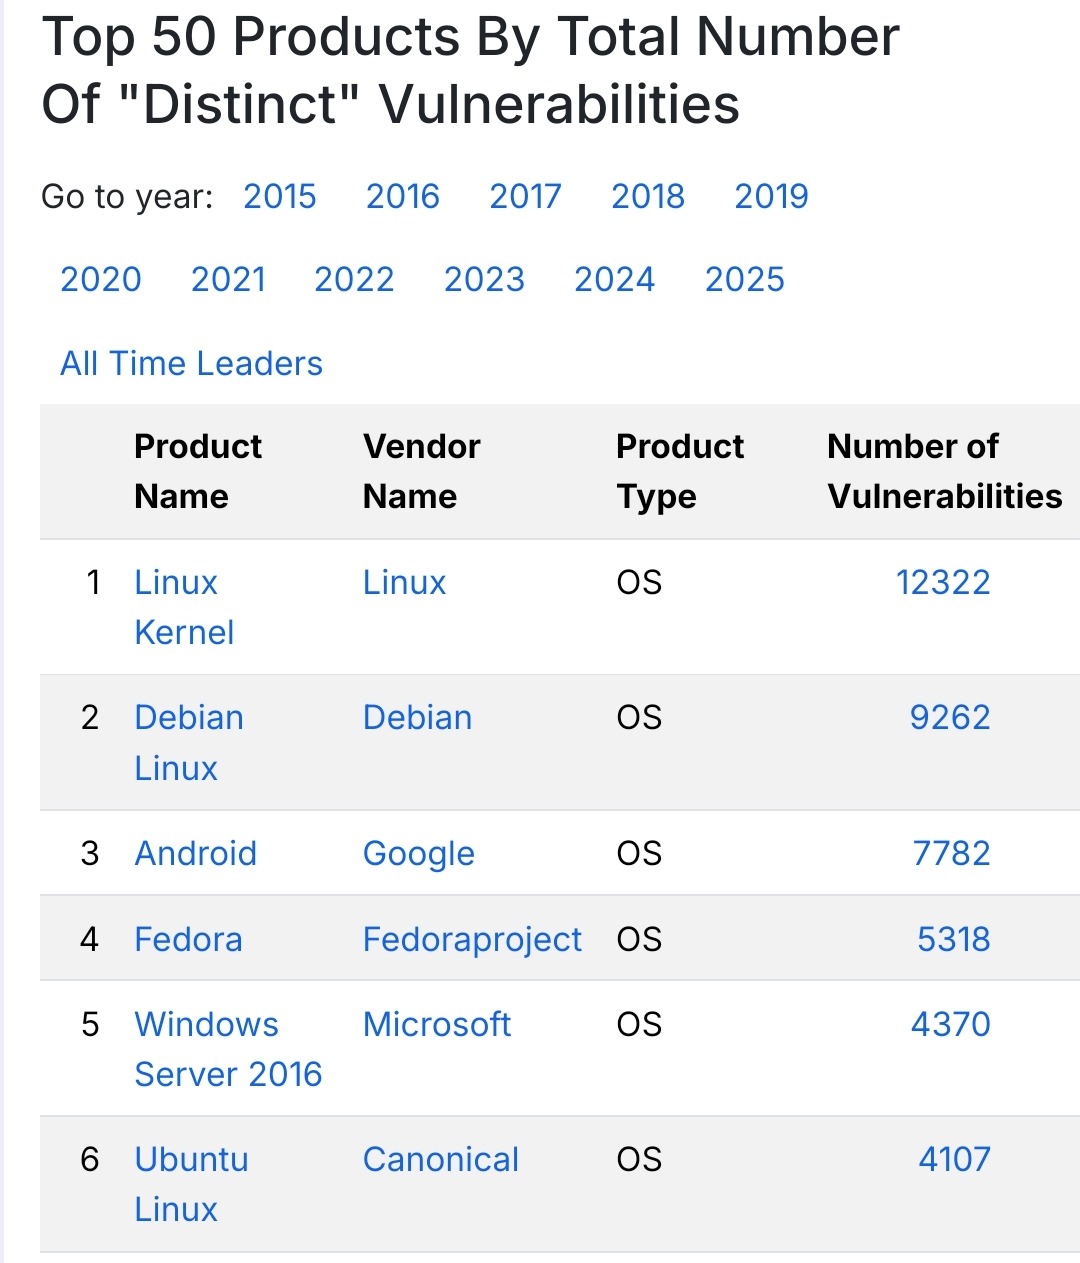
Task: Click the OS type cell in Ubuntu Linux row
Action: click(x=639, y=1159)
